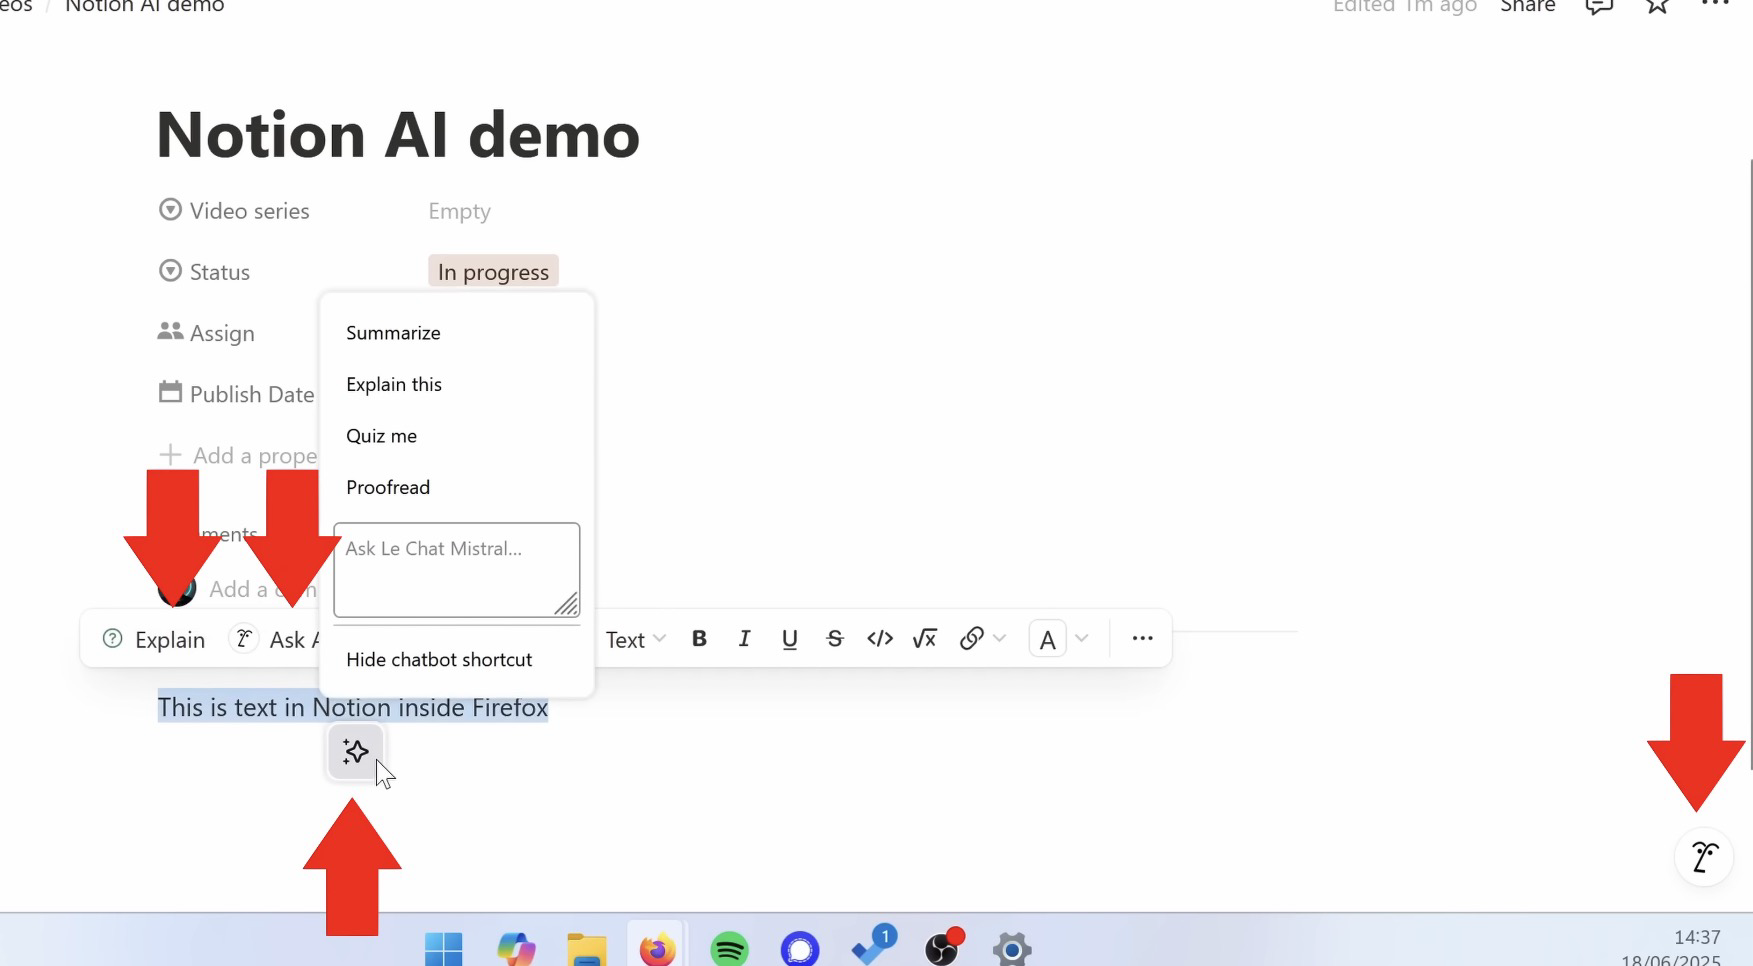
Task: Open the Windows Start menu
Action: pos(444,948)
